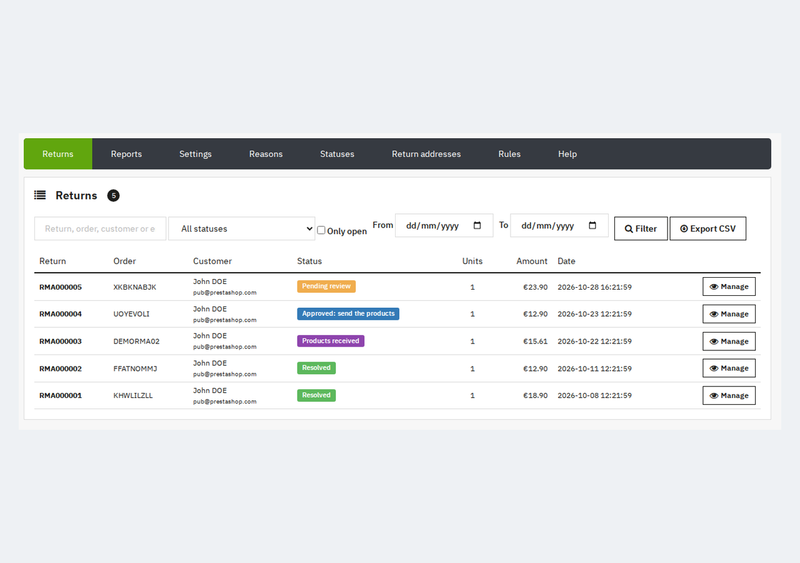Click date 2026-10-28 16:21:59
Viewport: 800px width, 563px height.
coord(594,287)
